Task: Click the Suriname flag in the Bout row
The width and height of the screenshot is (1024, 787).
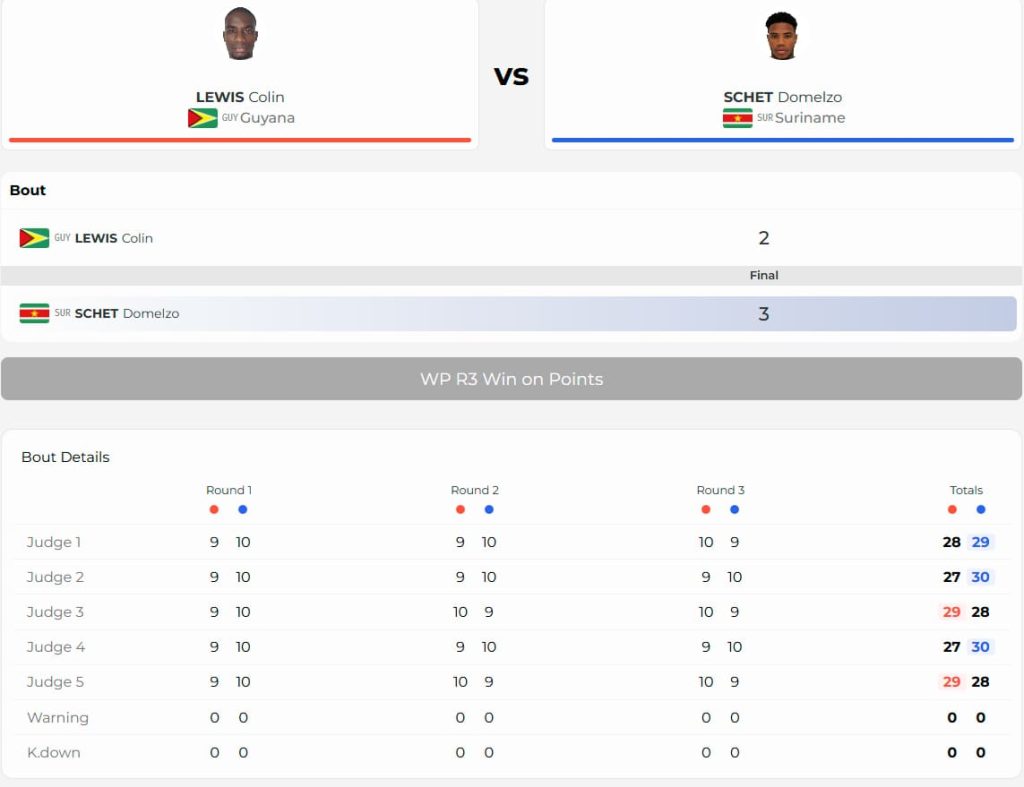Action: 35,313
